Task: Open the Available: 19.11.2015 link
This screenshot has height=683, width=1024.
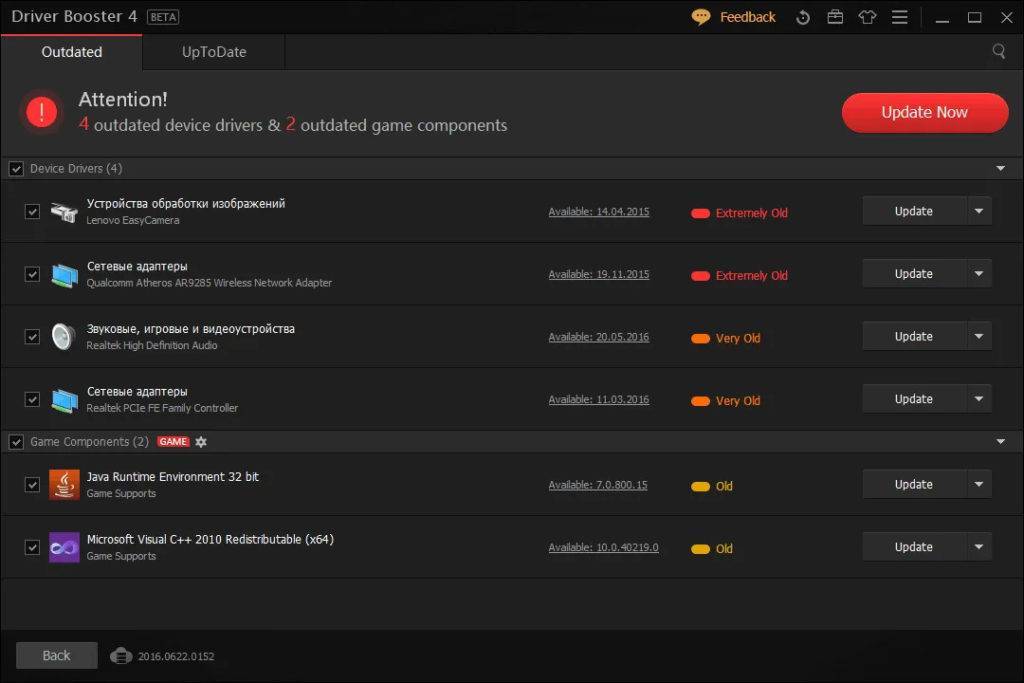Action: point(599,274)
